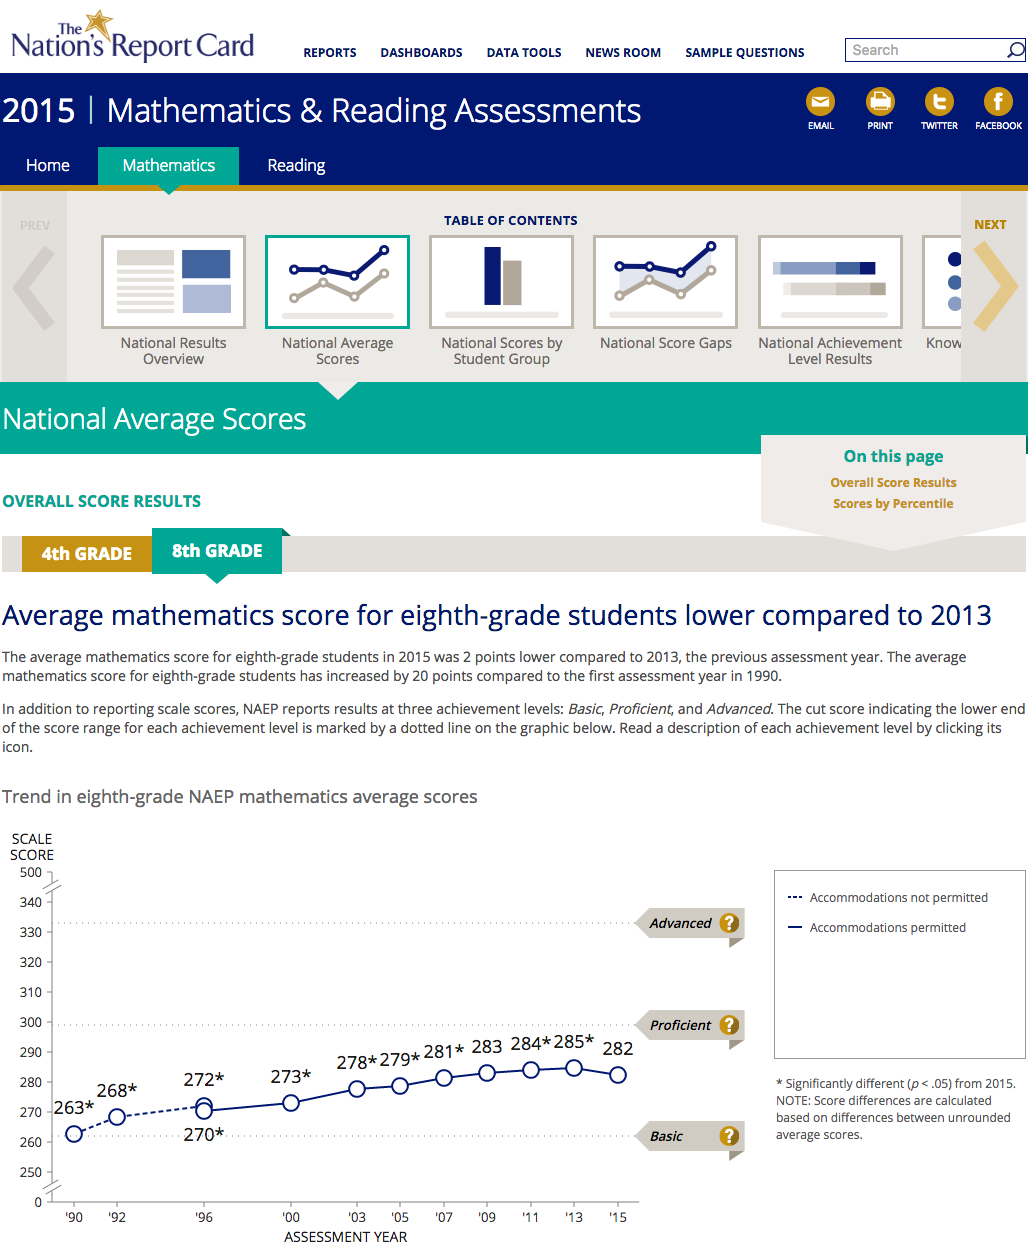
Task: Click the 2009 data point labeled 283
Action: (487, 1073)
